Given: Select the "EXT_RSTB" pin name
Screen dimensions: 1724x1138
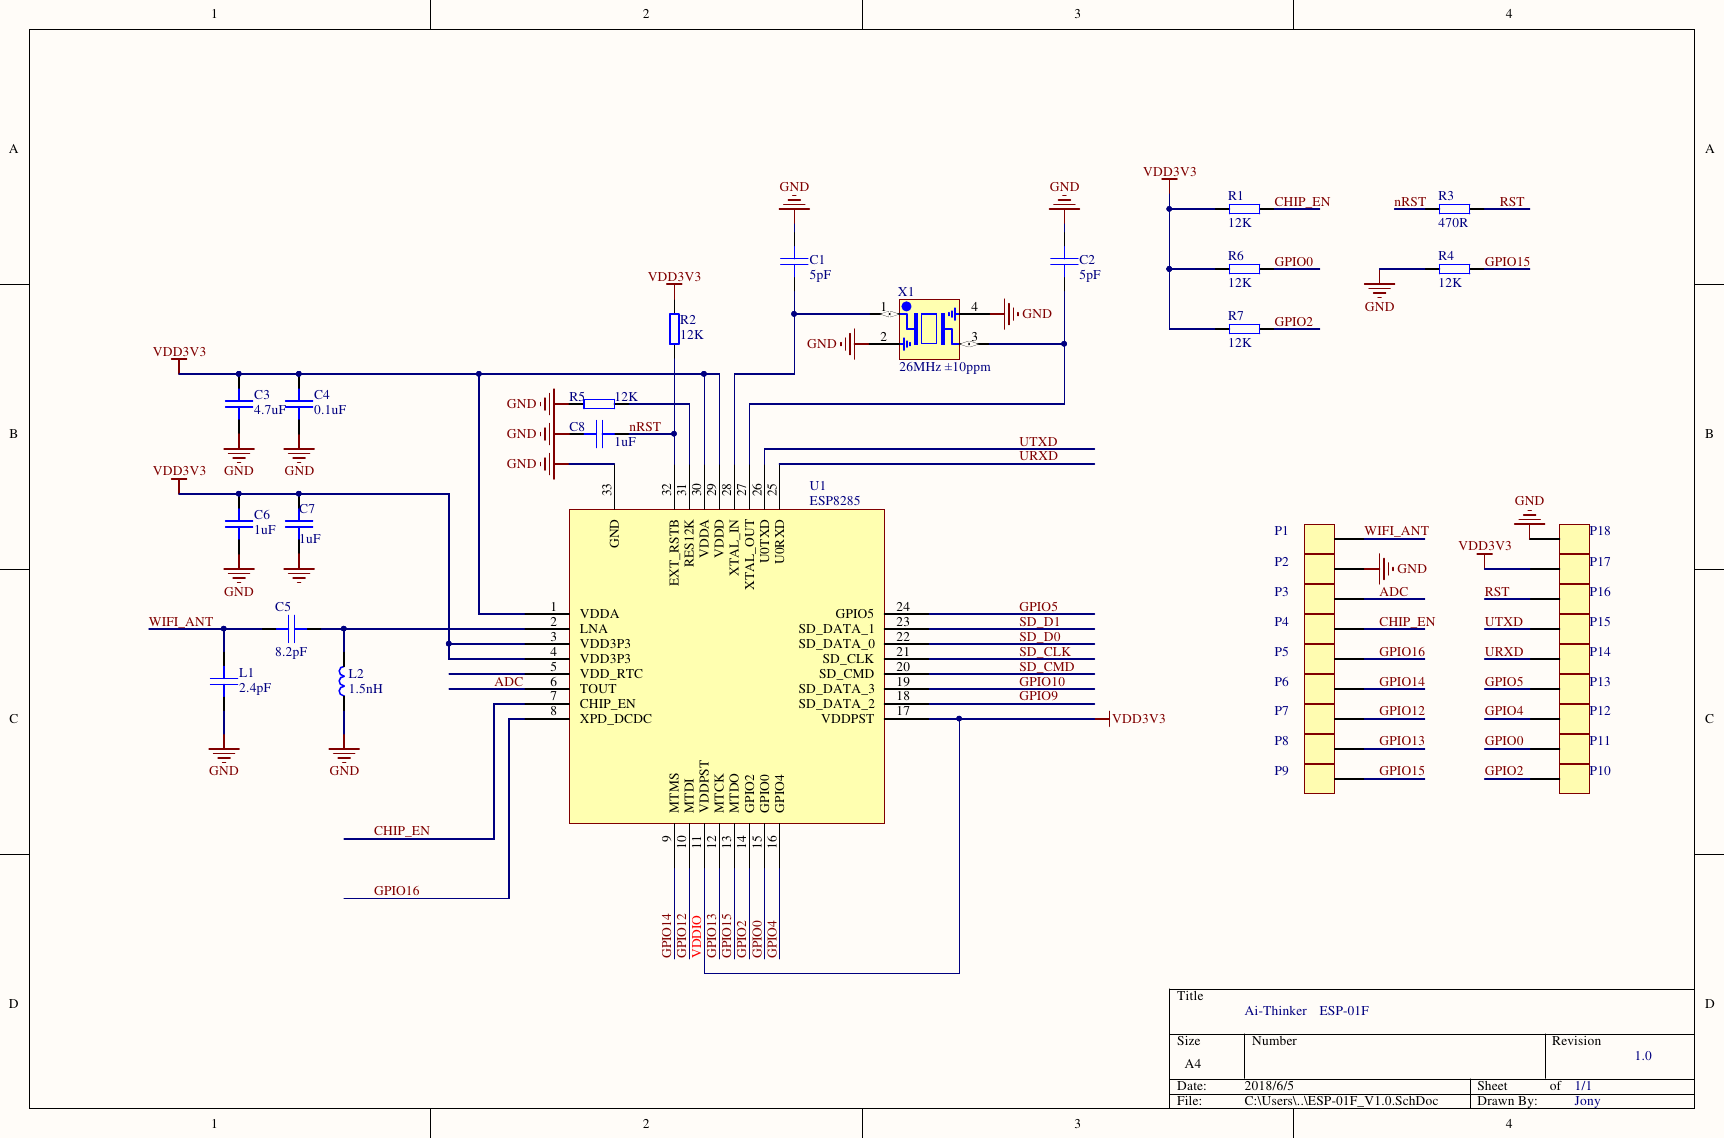Looking at the screenshot, I should click(674, 553).
